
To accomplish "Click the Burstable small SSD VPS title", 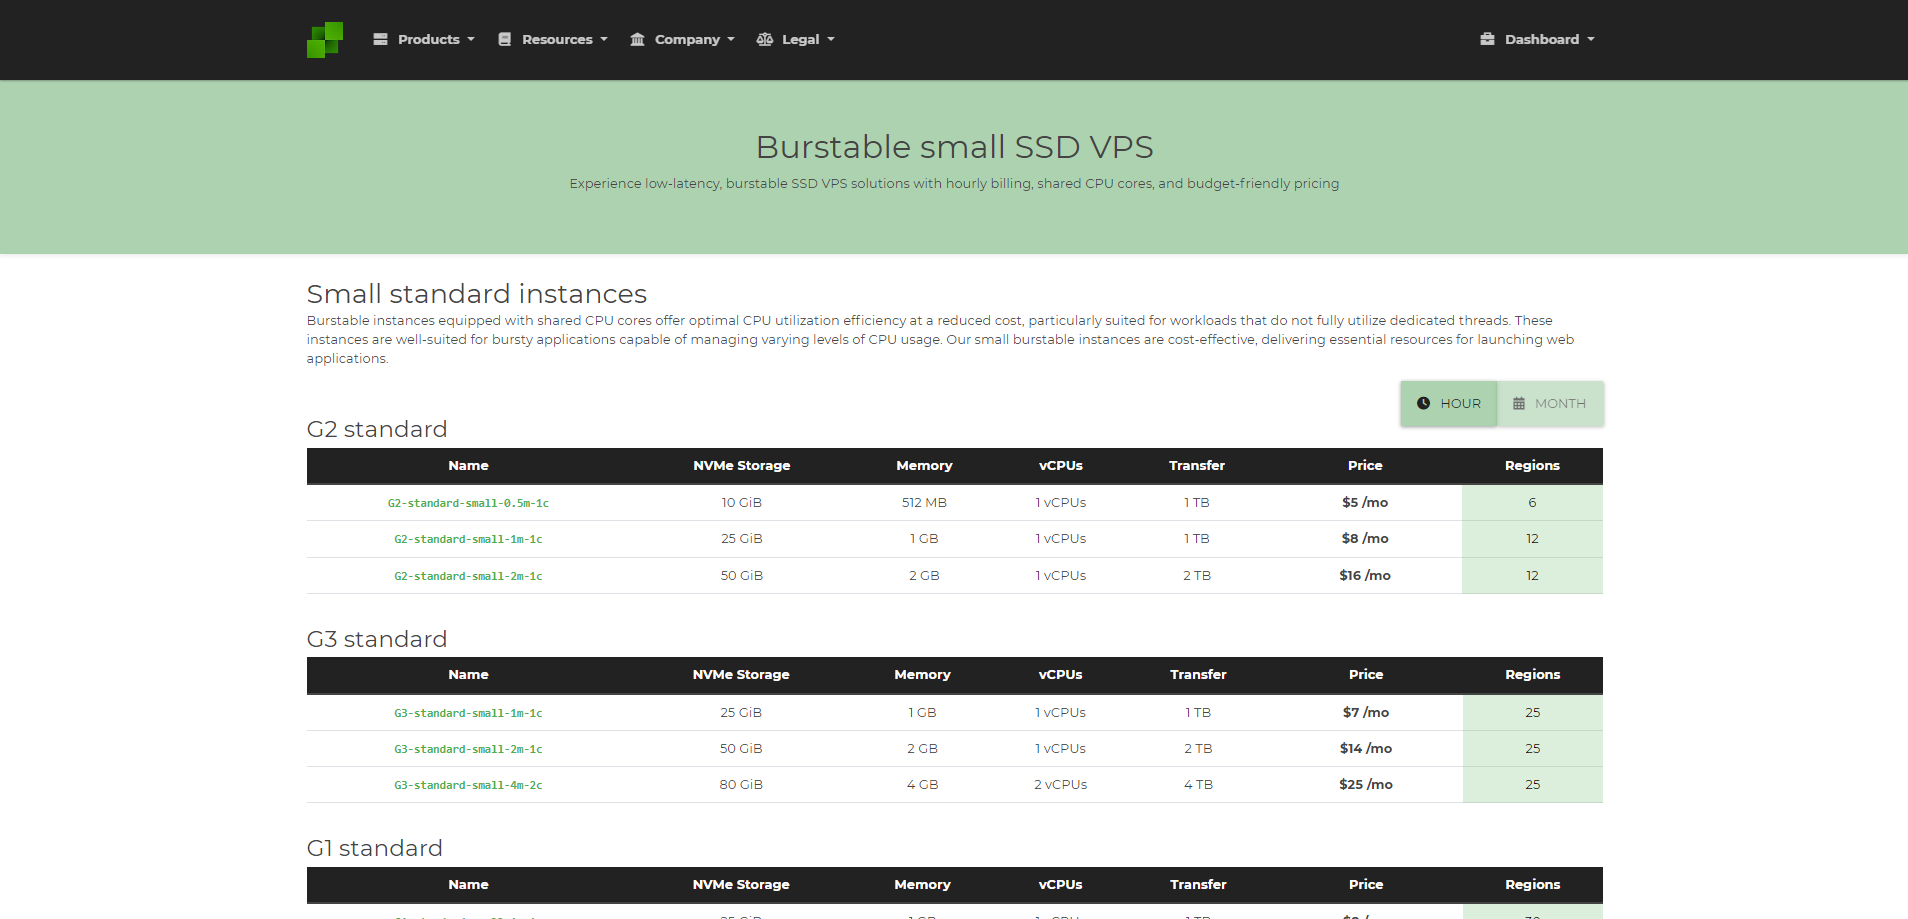I will tap(954, 147).
